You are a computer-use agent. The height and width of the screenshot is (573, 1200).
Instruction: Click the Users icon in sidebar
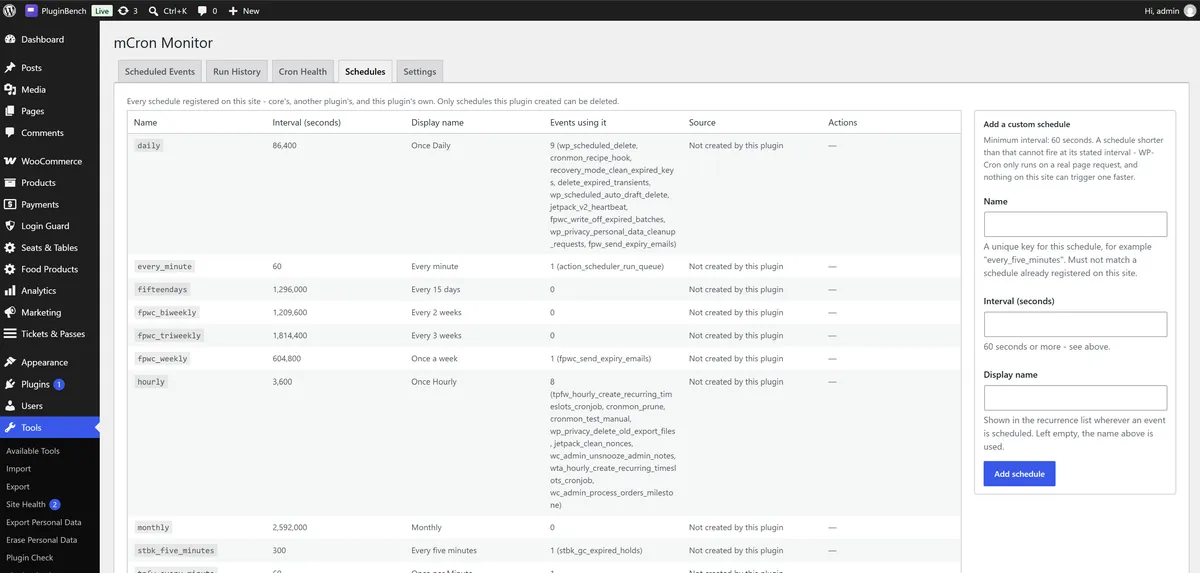coord(10,406)
